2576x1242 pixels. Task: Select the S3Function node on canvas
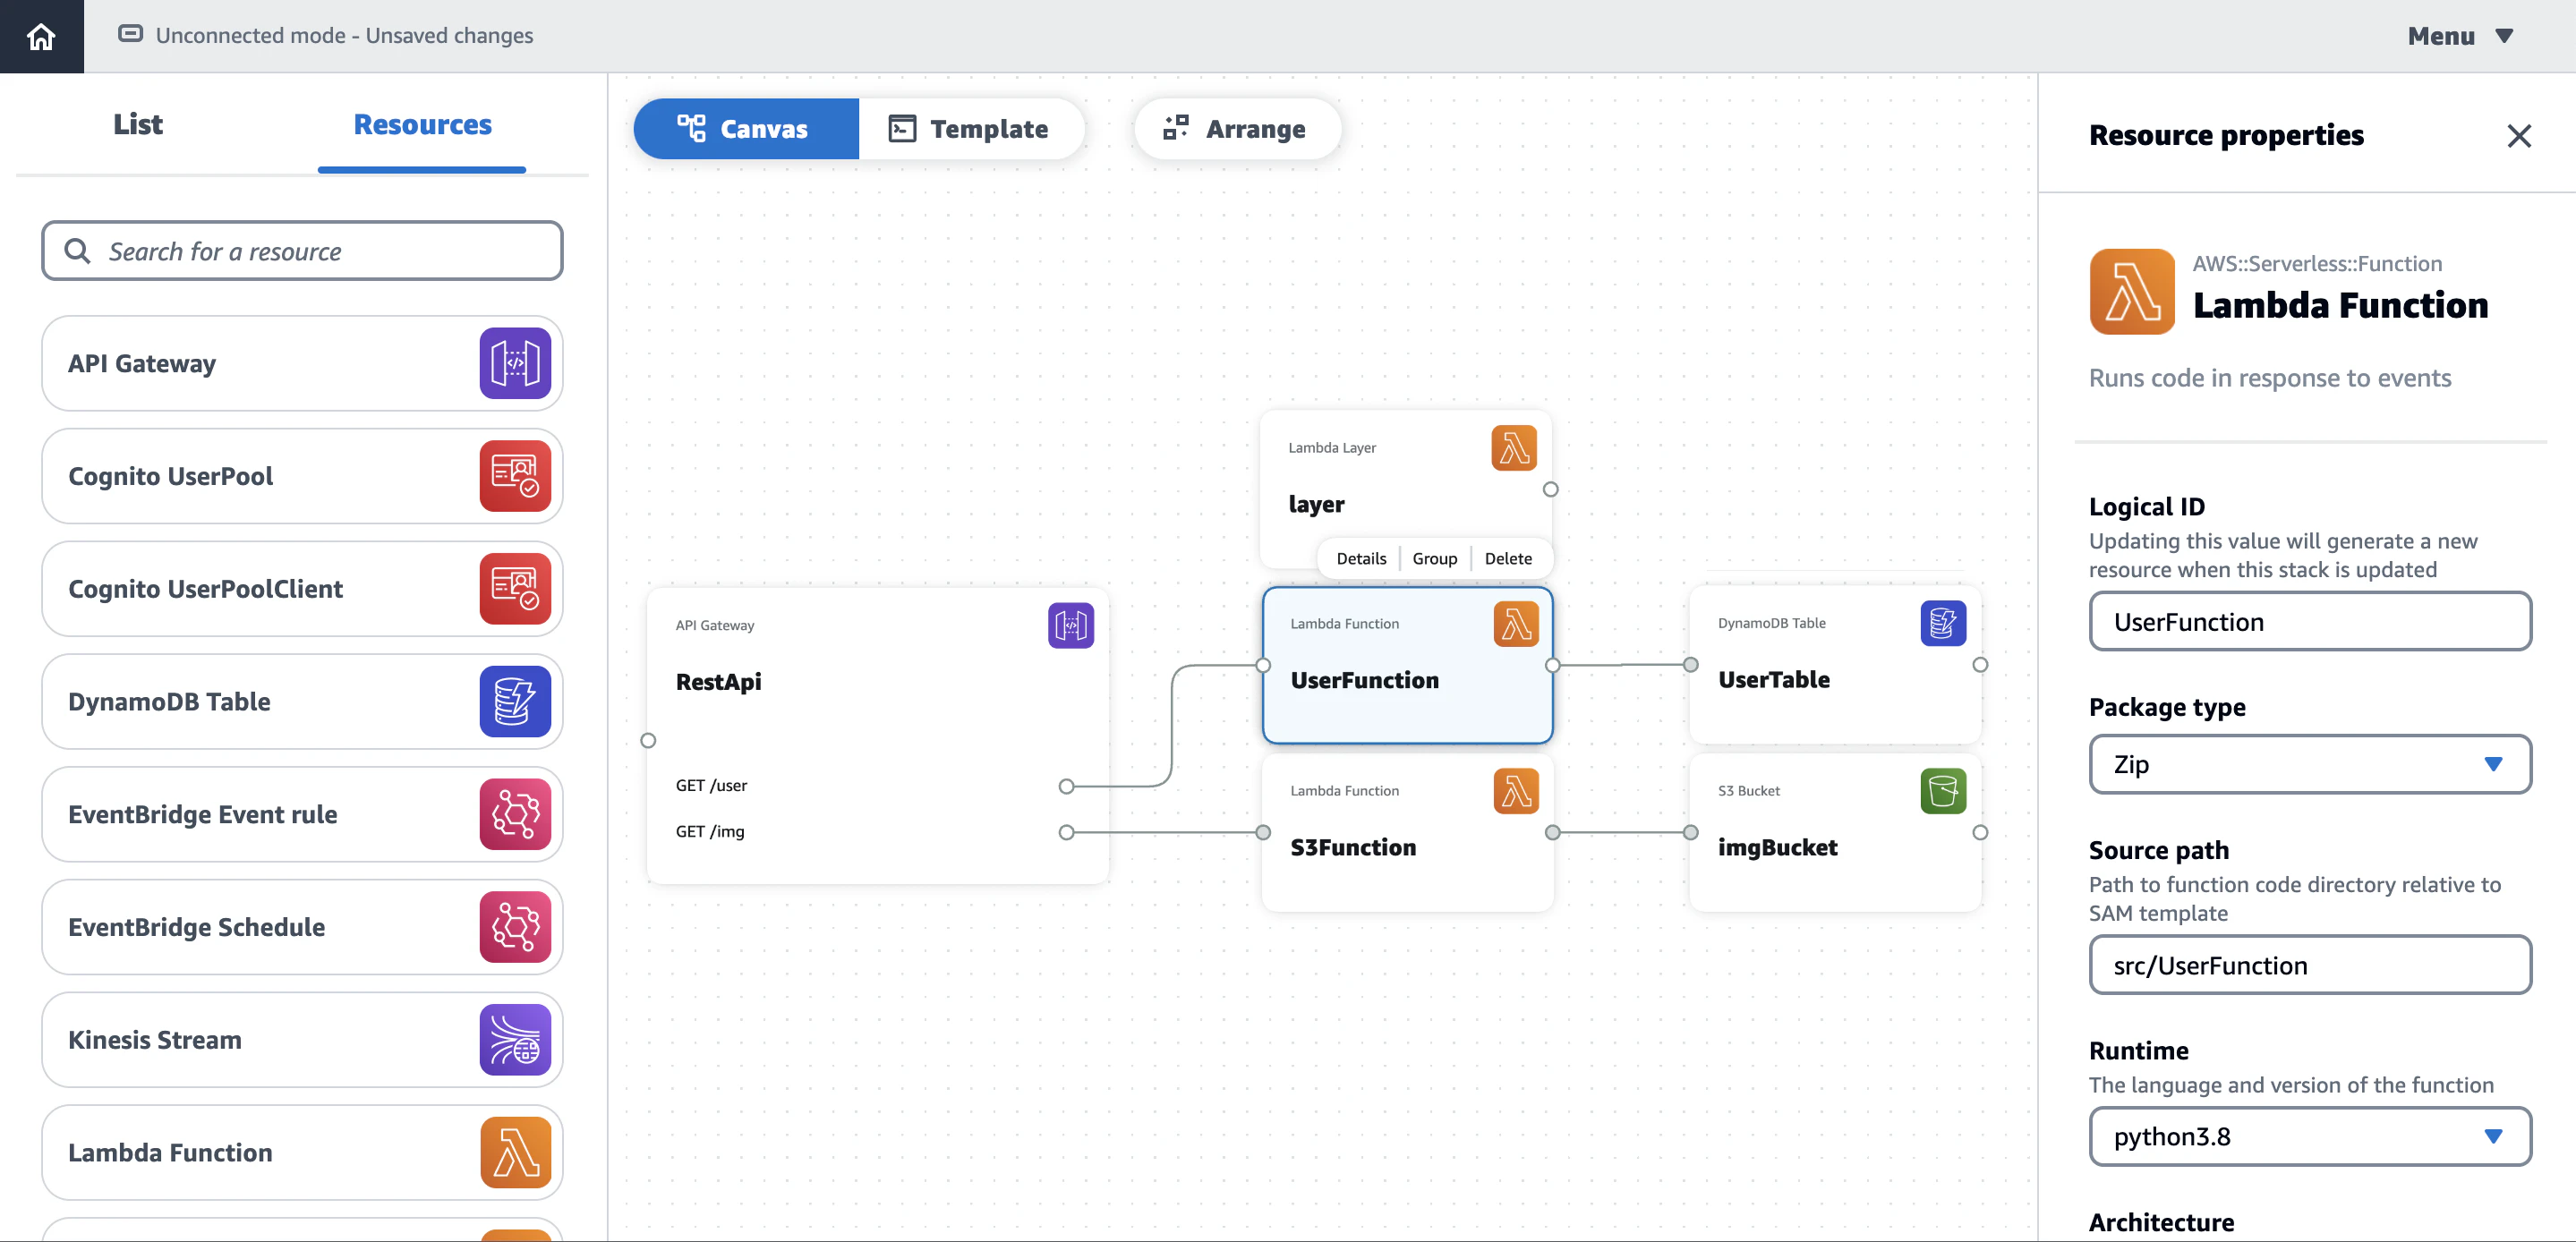[x=1407, y=832]
